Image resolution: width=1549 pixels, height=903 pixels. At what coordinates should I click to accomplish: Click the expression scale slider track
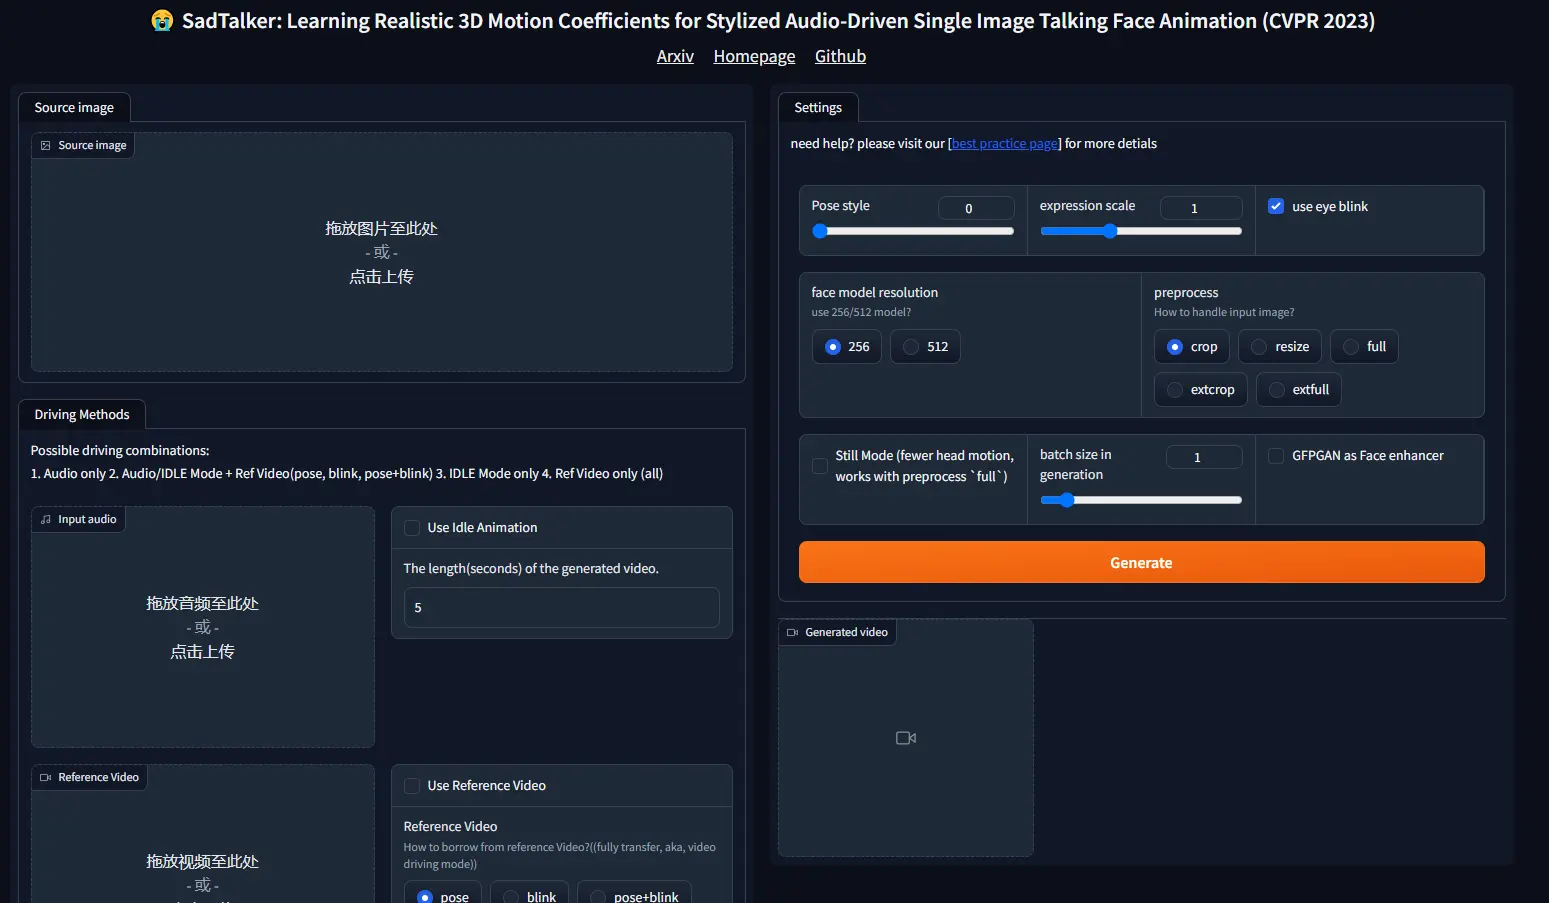(1141, 231)
